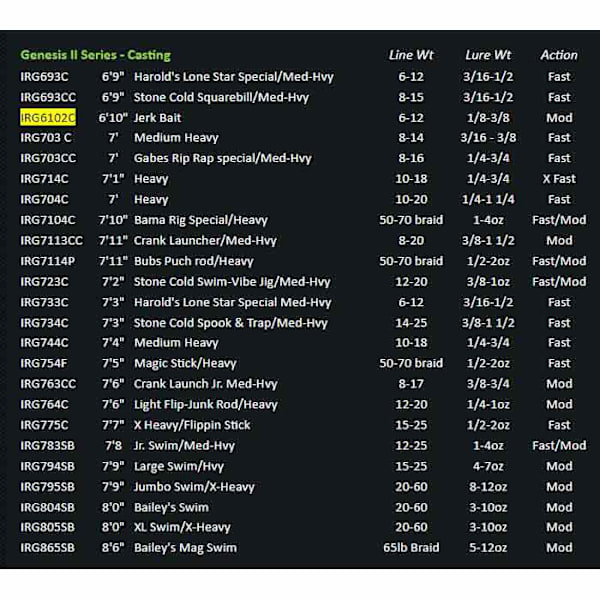Click the 12-25 line weight
The image size is (600, 600).
(411, 446)
